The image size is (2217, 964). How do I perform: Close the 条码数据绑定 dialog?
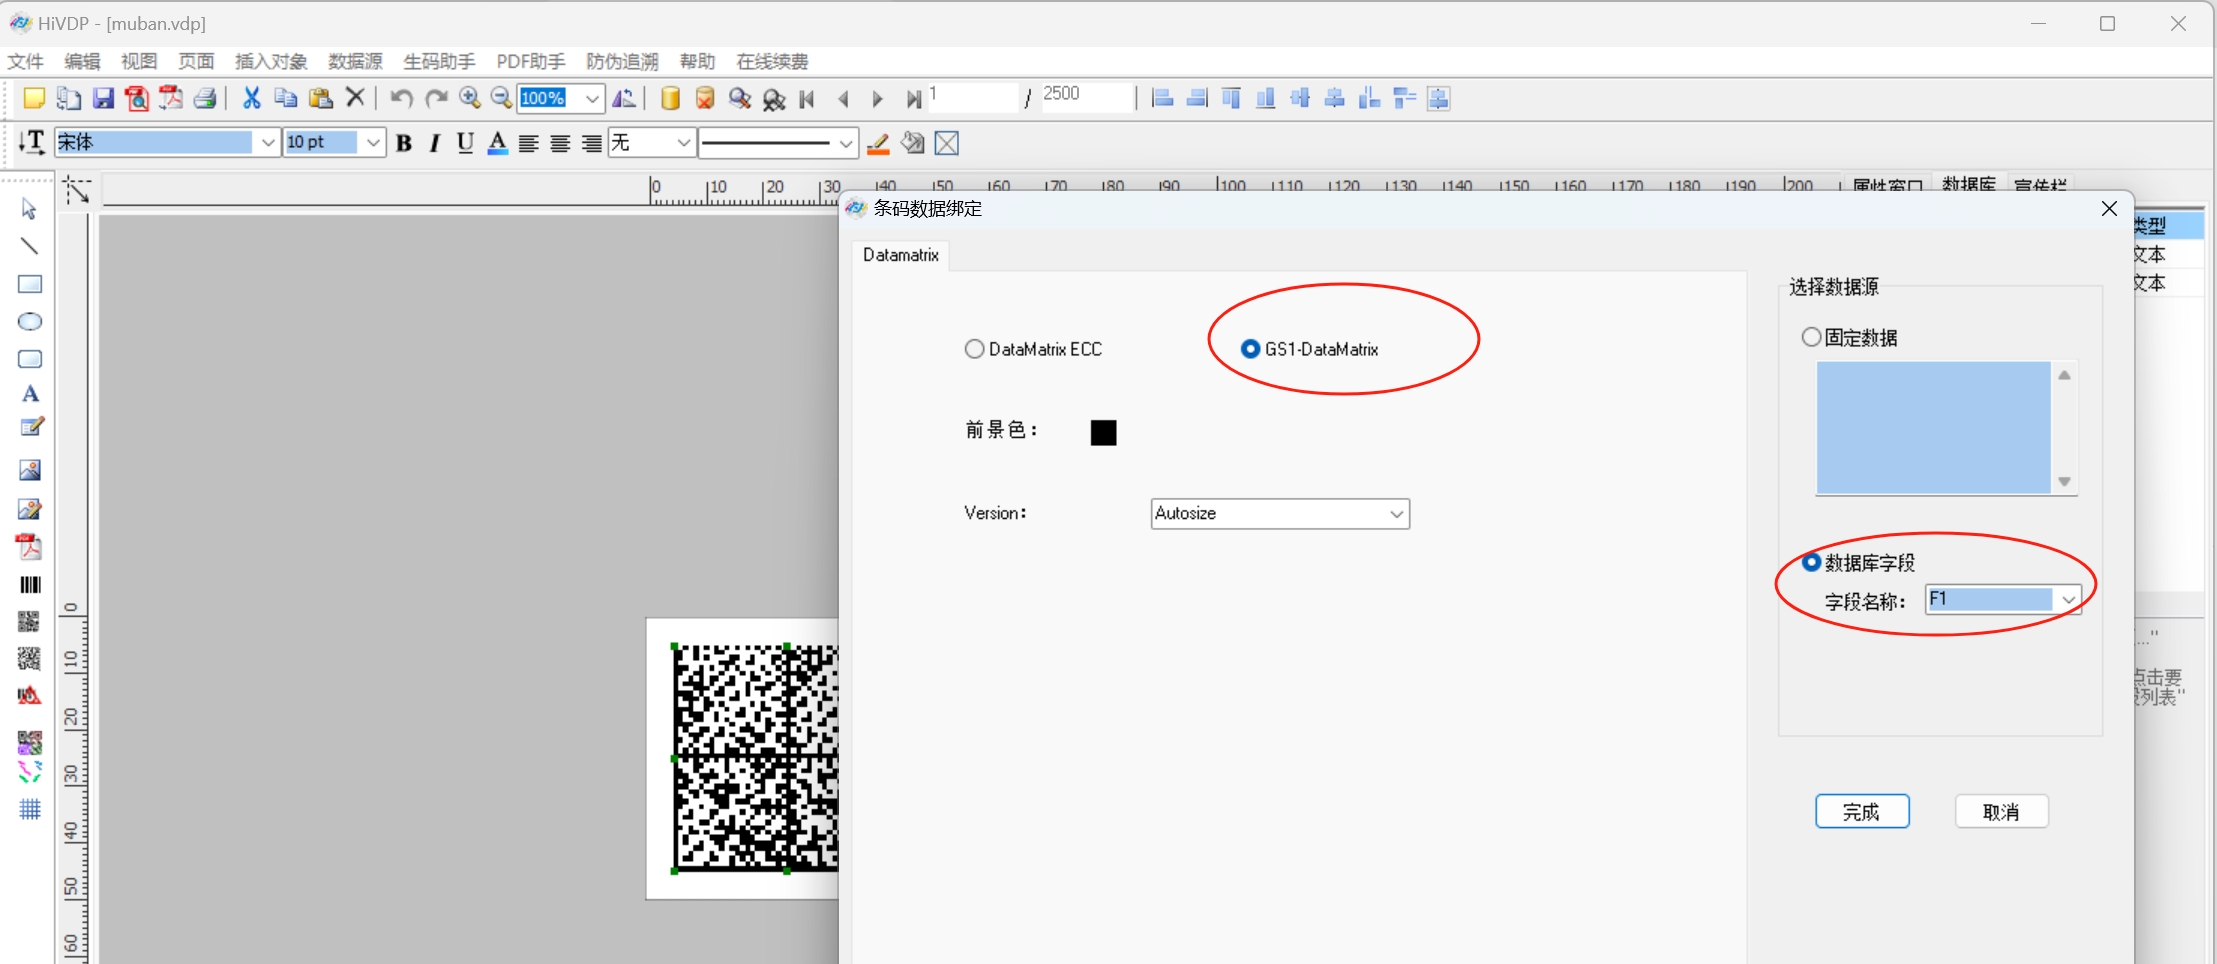point(2109,208)
